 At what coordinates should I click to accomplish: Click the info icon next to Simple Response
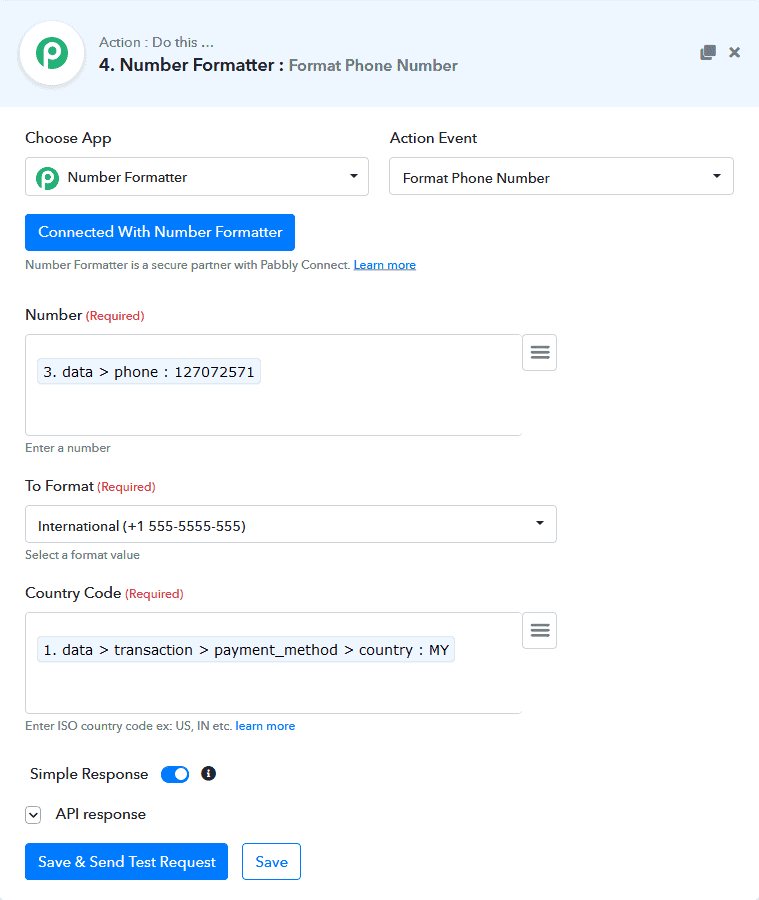click(x=209, y=774)
